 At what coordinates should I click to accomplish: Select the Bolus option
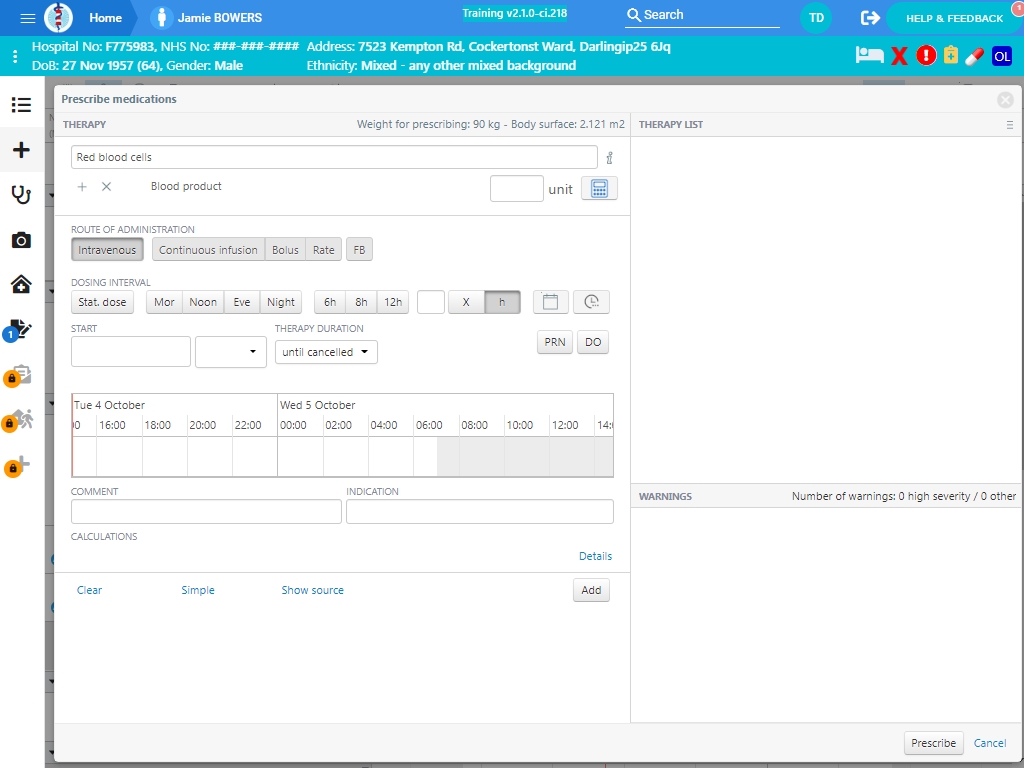(x=285, y=249)
